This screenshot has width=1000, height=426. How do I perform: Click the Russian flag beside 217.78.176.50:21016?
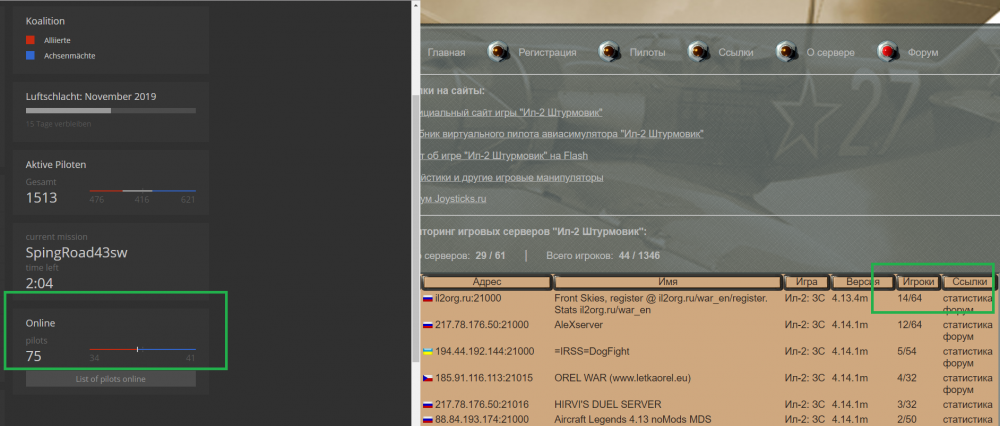pos(427,404)
